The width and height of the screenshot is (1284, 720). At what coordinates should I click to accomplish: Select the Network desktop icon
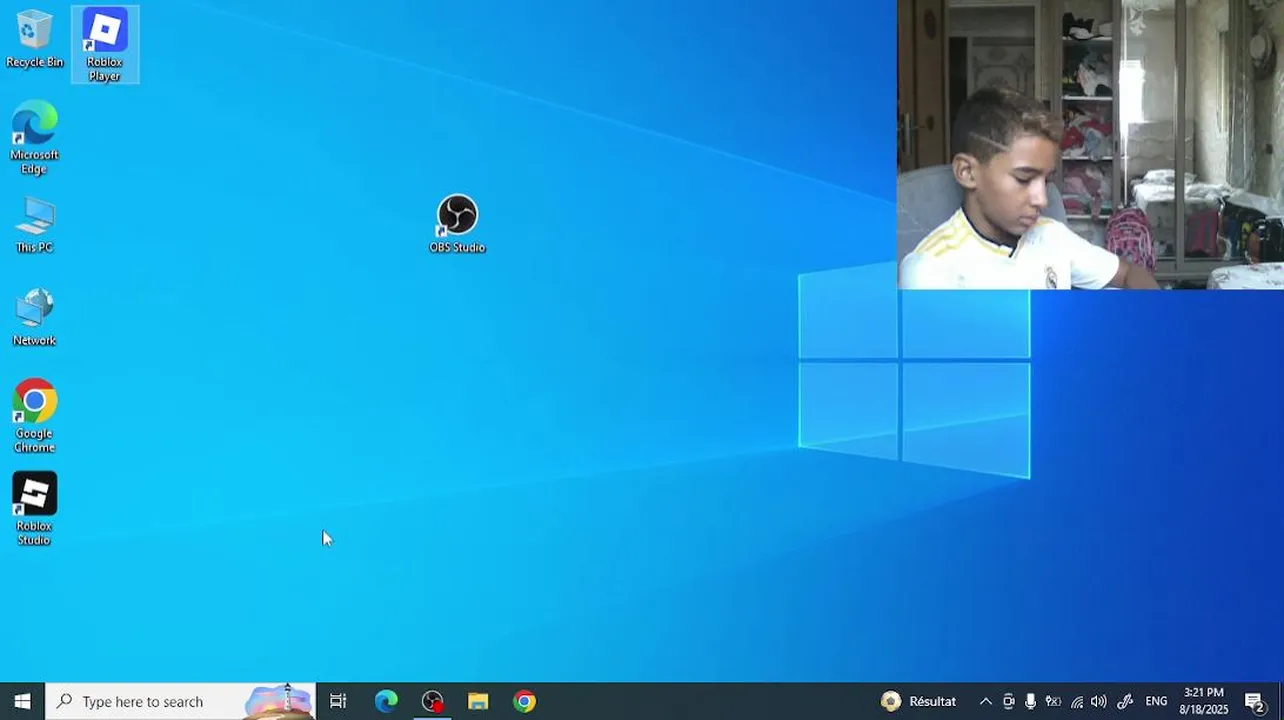(34, 318)
